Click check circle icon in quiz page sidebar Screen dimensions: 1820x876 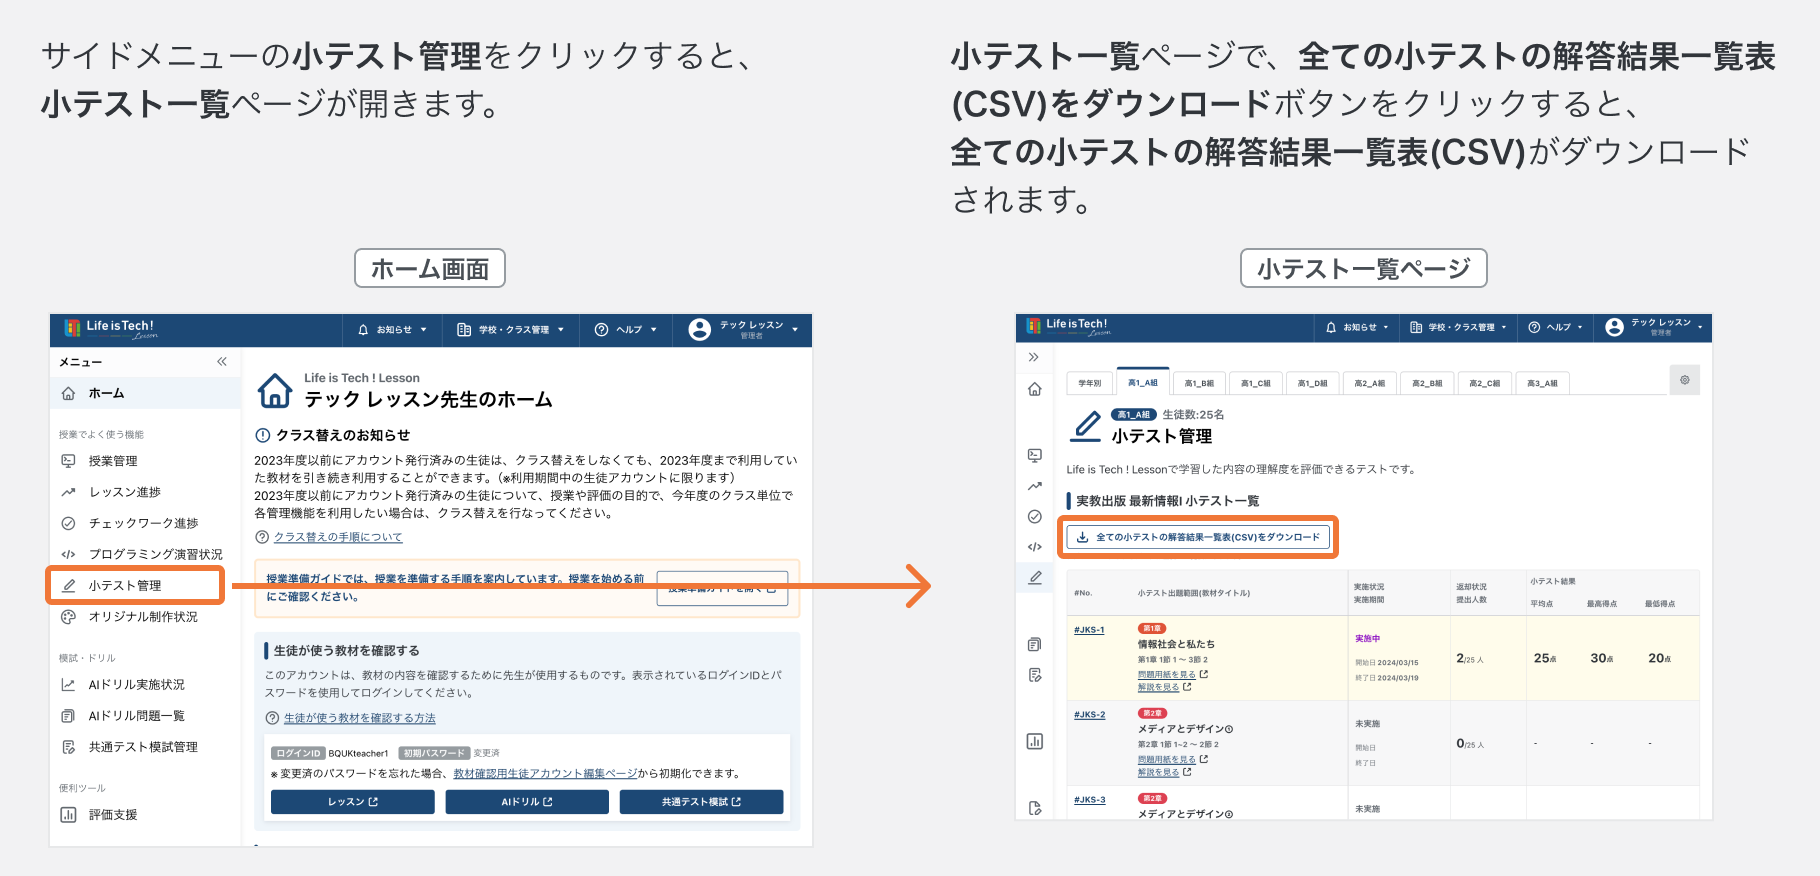pos(1035,517)
